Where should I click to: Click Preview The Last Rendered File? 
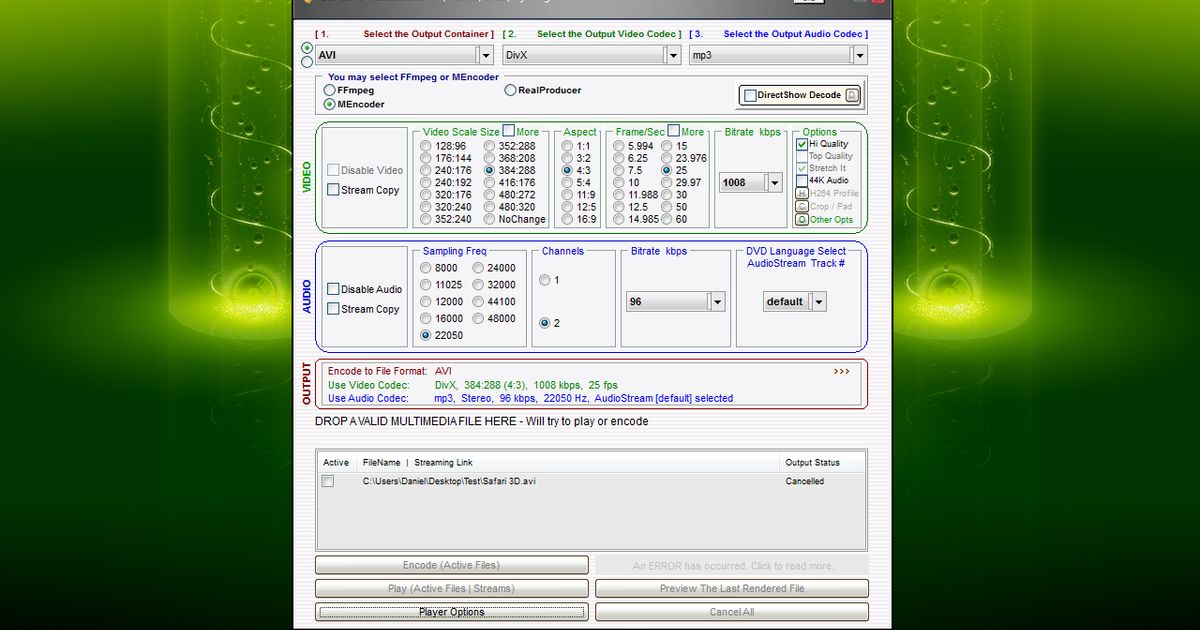[x=732, y=588]
